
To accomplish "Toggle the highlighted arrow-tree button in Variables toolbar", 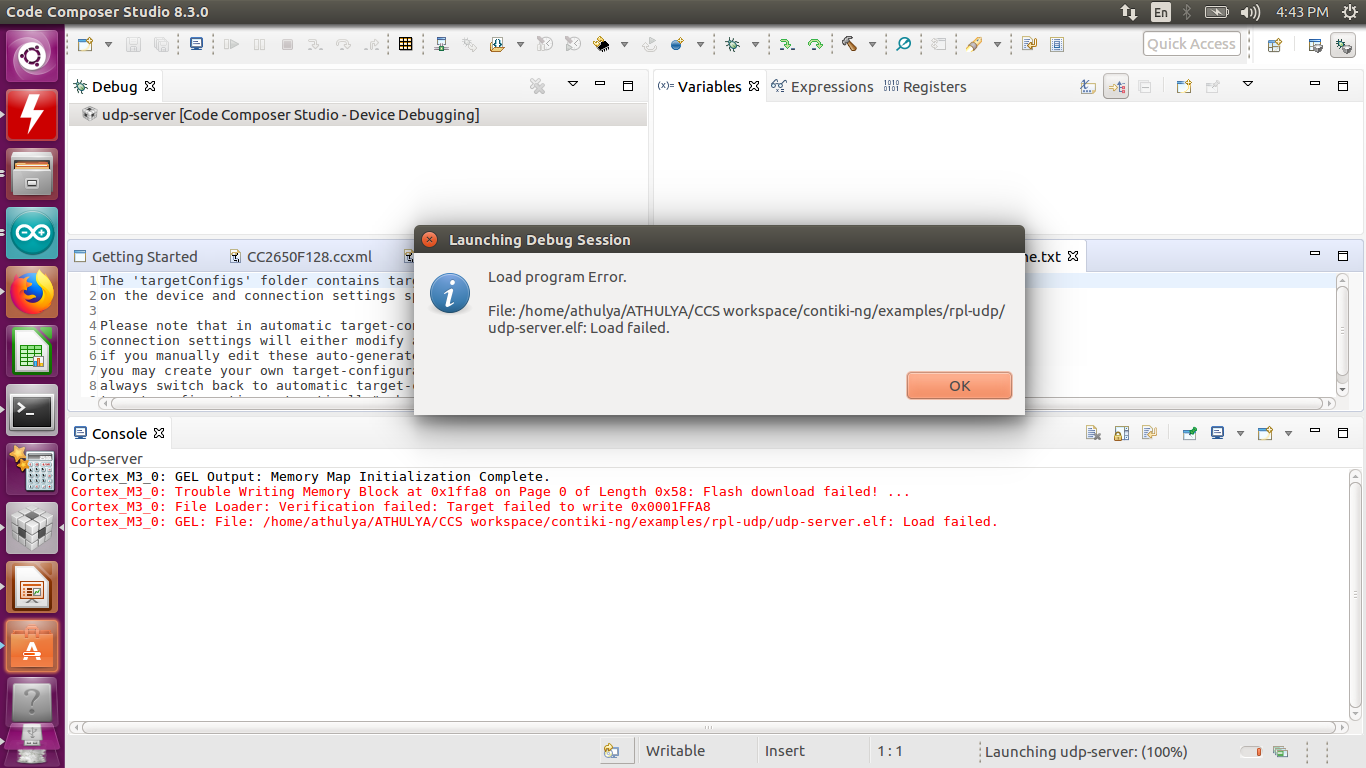I will (x=1116, y=87).
